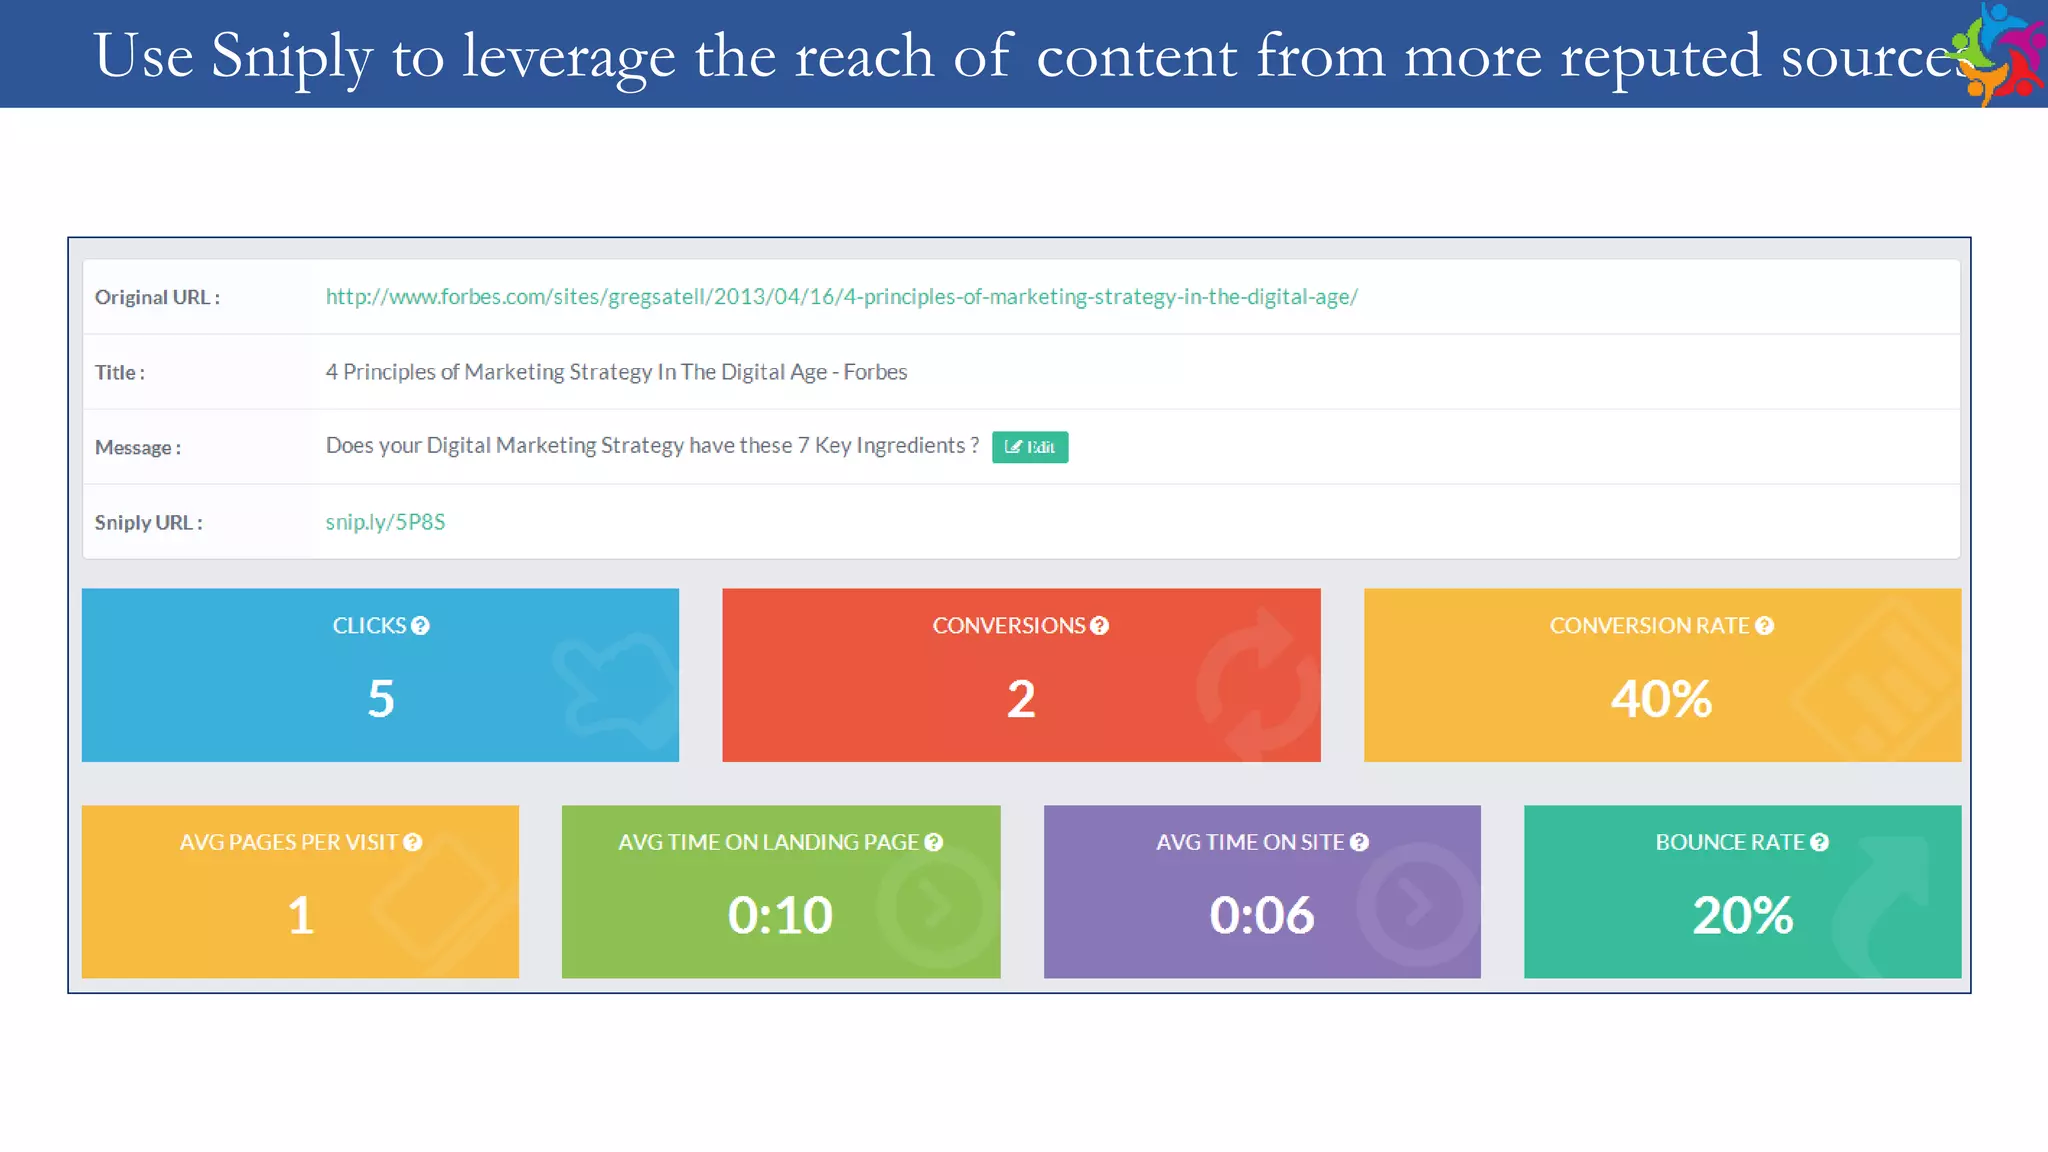Click the BOUNCE RATE heading
The width and height of the screenshot is (2048, 1152).
1730,843
